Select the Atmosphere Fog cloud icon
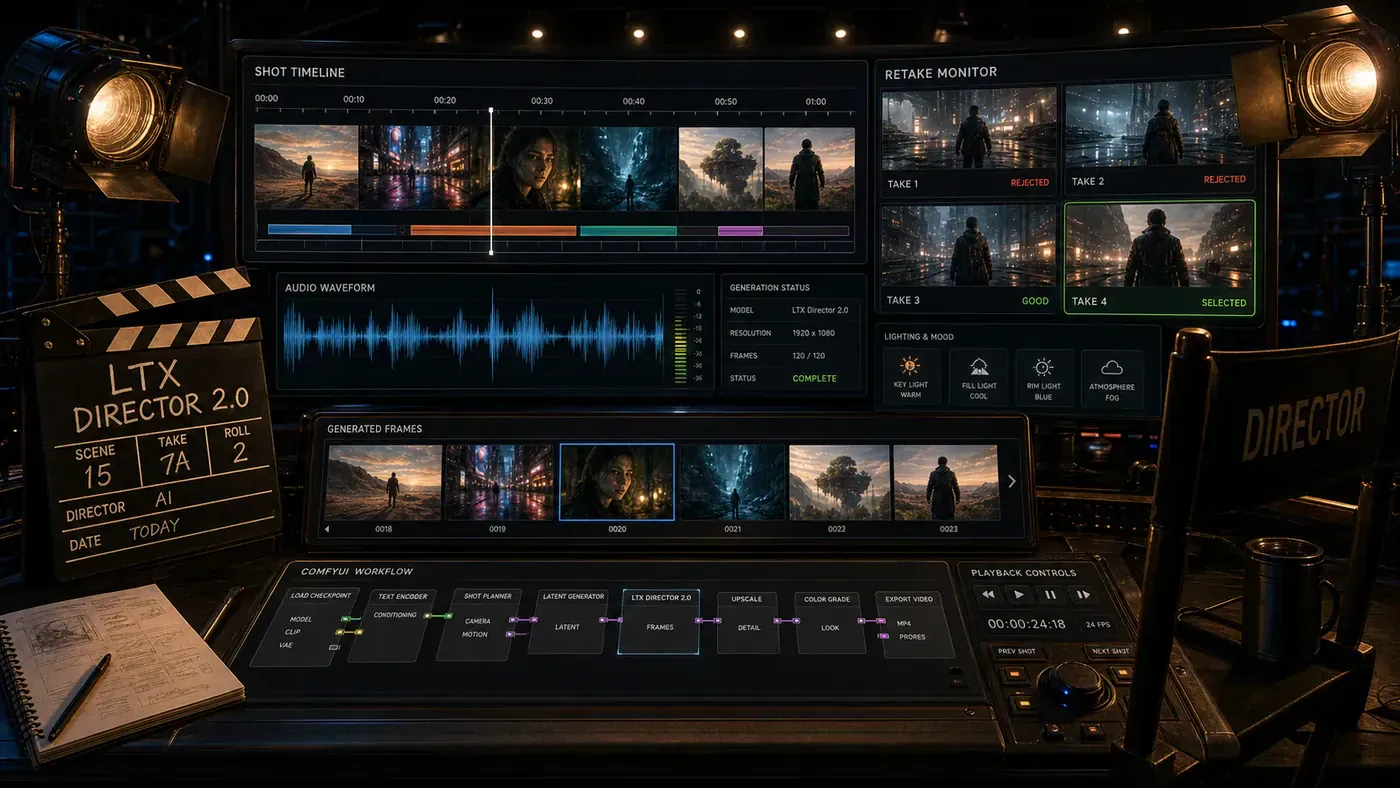1400x788 pixels. (1111, 368)
